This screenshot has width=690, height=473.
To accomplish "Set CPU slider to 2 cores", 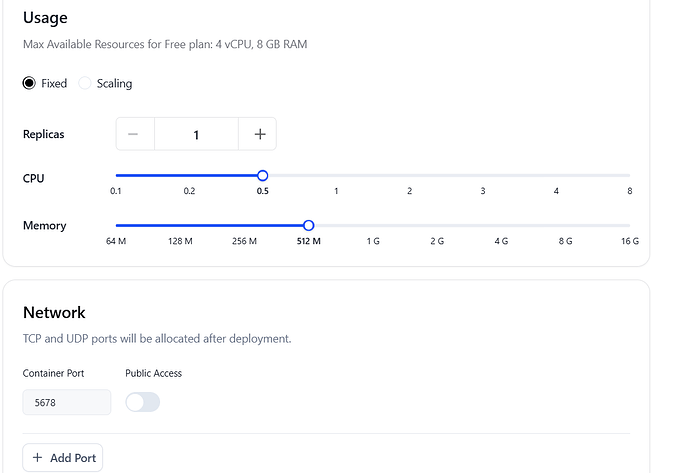I will point(410,176).
